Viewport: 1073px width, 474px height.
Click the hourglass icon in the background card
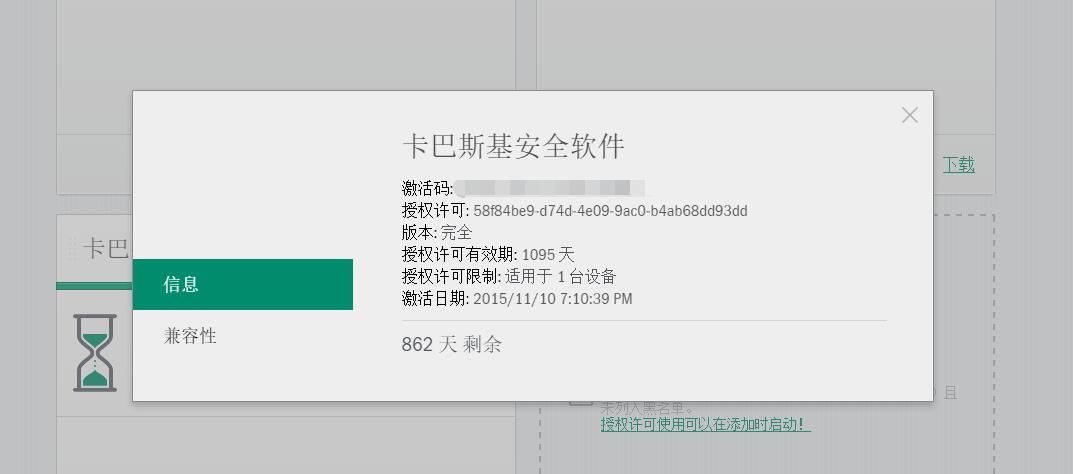point(94,353)
